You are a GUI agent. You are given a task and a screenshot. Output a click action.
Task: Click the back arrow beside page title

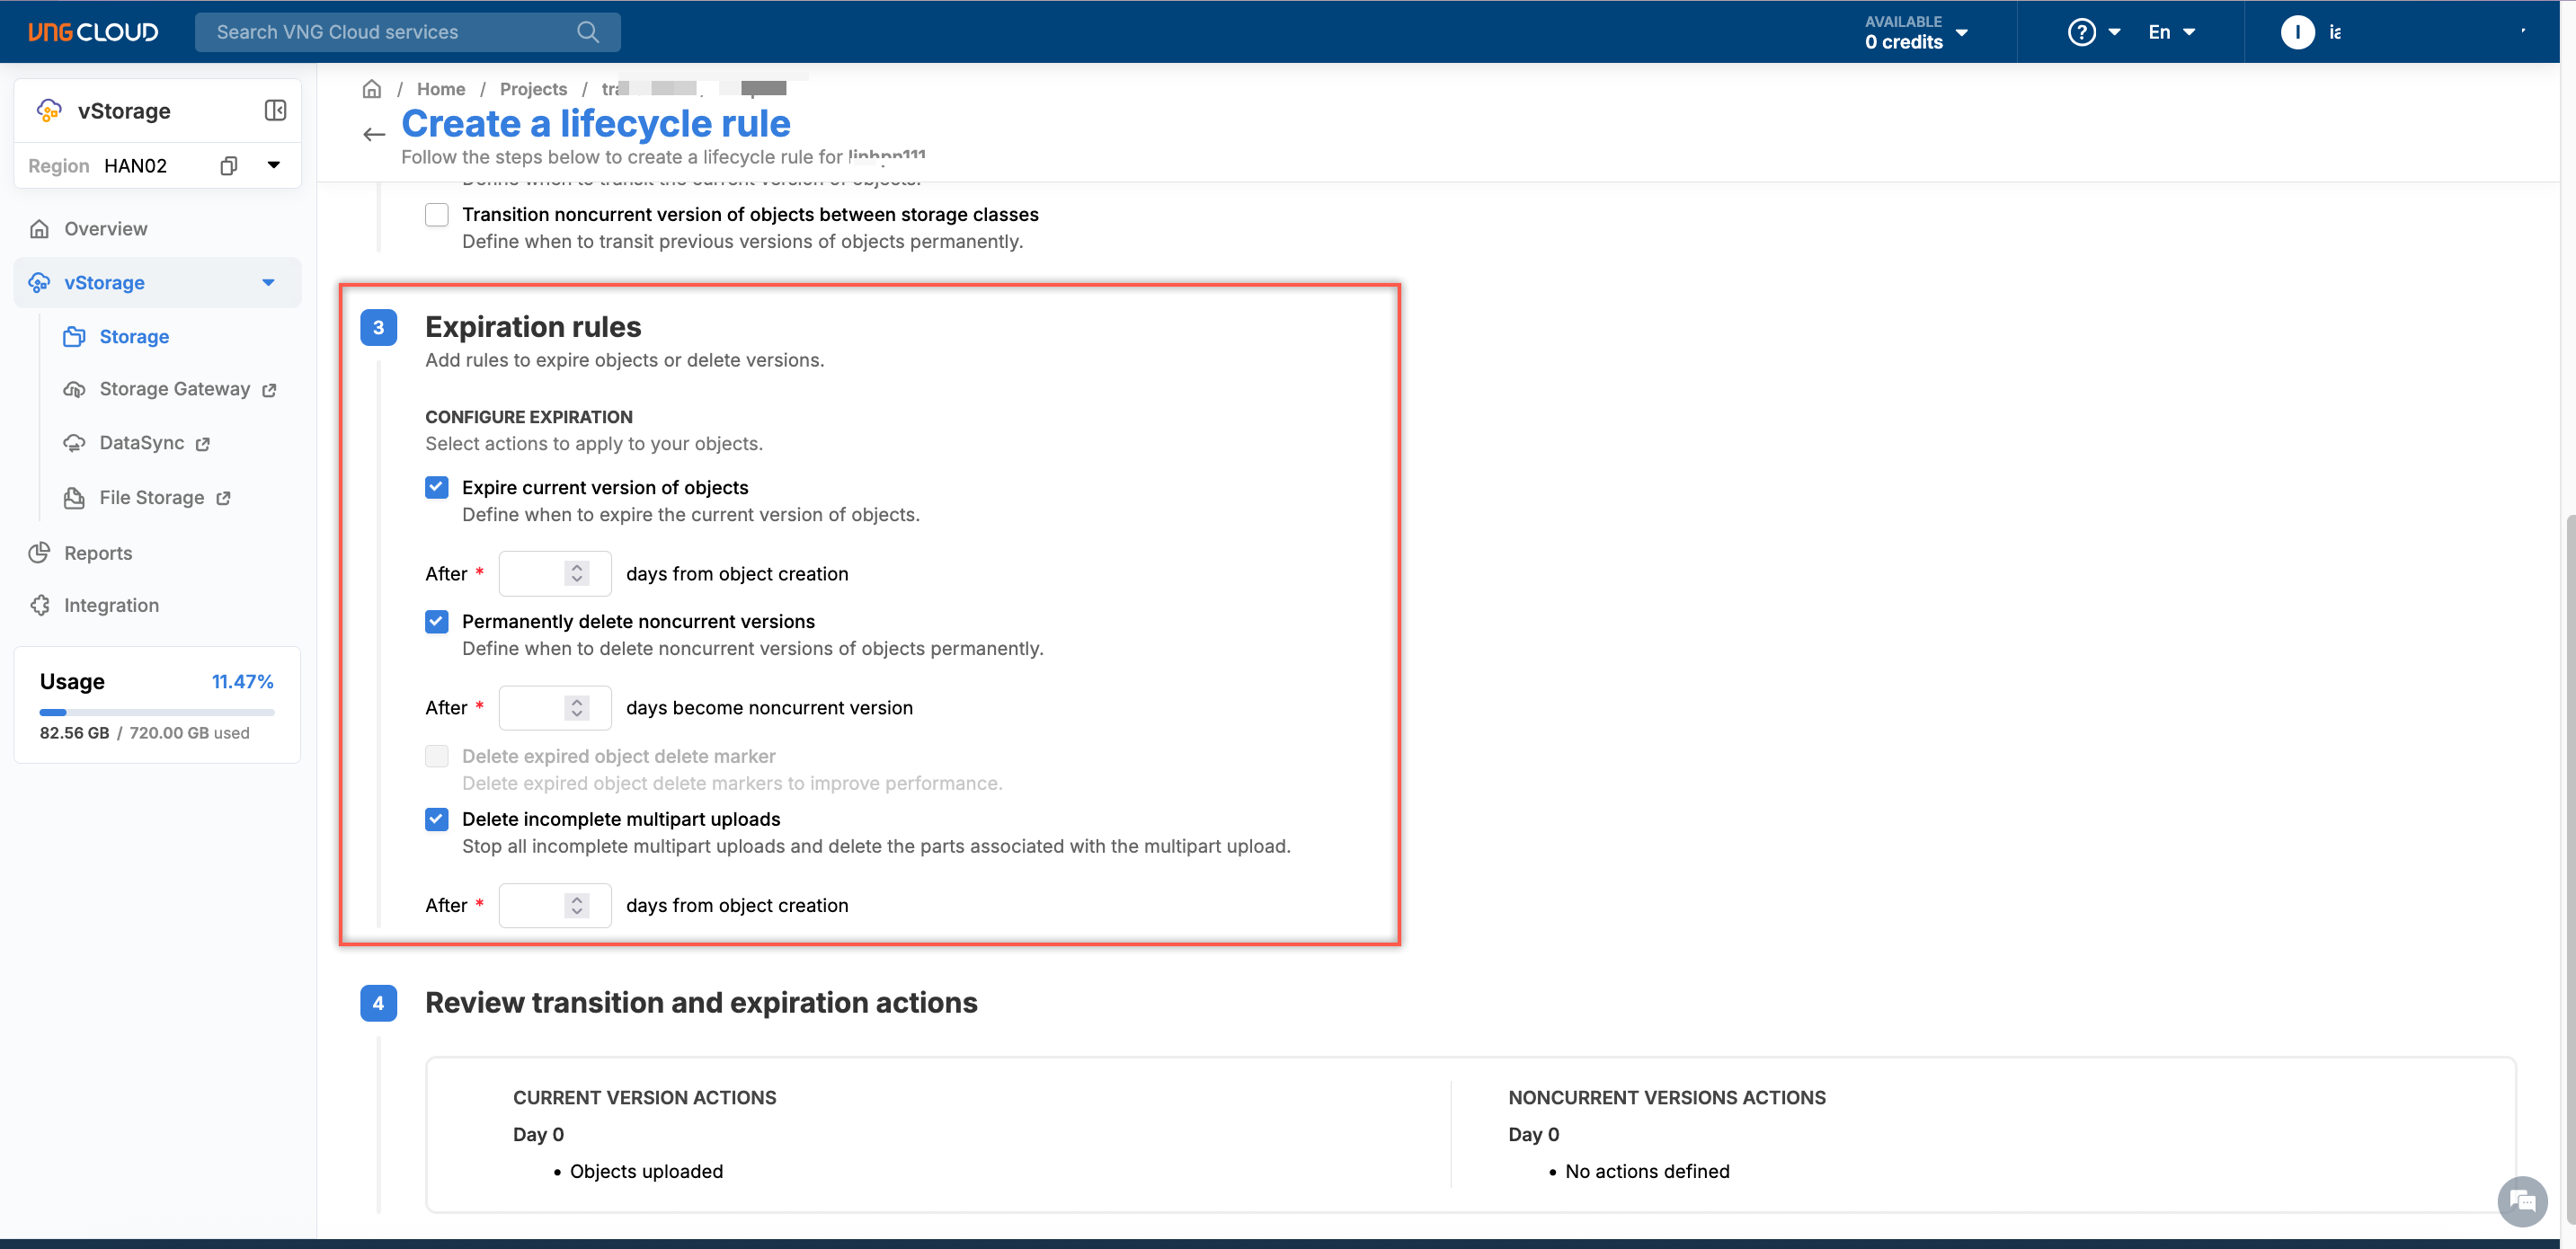pos(374,134)
